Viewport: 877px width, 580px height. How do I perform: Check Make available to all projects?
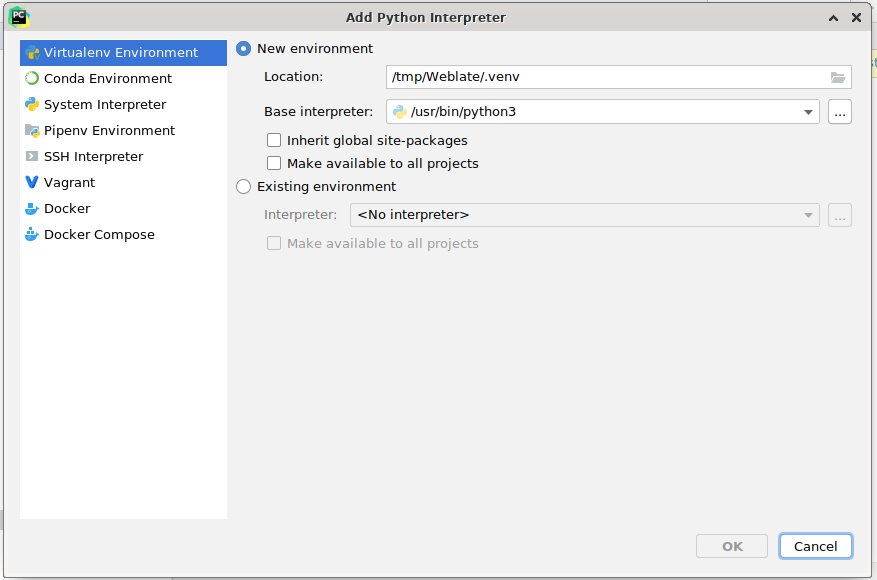pyautogui.click(x=274, y=163)
